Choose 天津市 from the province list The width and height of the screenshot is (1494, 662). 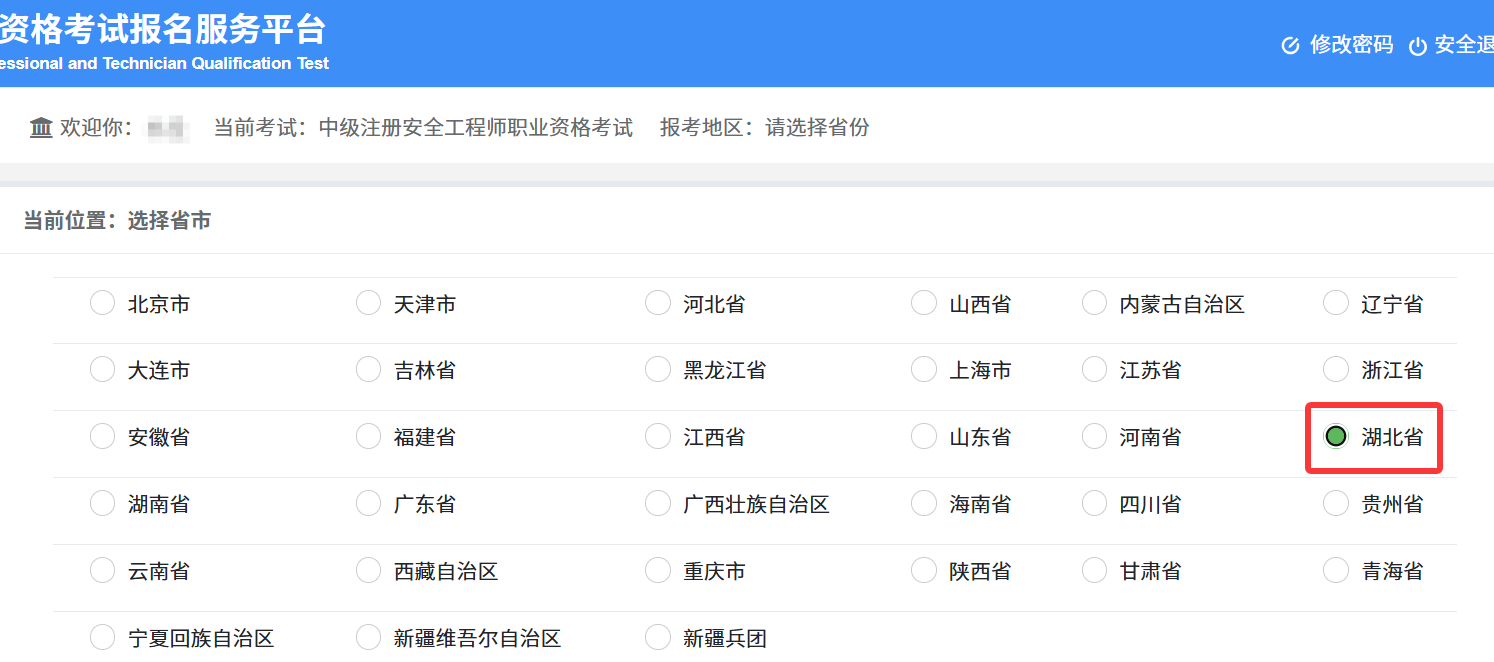(x=368, y=302)
